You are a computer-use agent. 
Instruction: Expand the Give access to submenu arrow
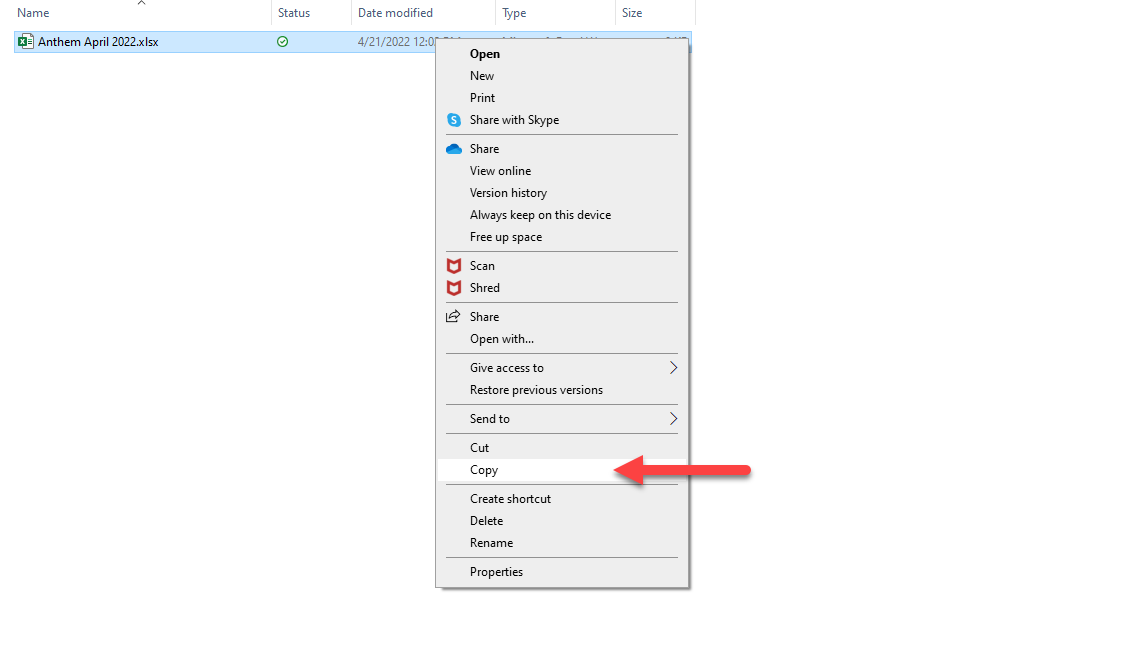coord(673,368)
